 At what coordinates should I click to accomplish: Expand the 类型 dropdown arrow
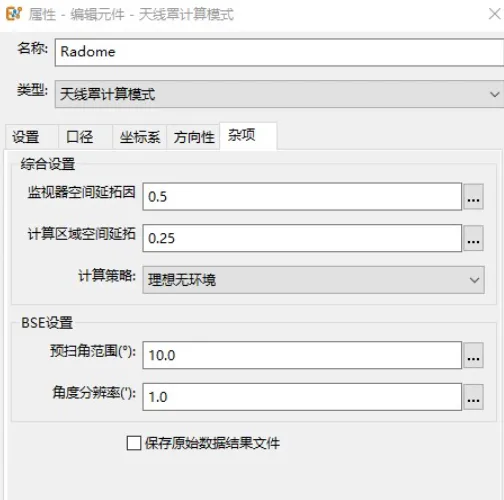[495, 94]
